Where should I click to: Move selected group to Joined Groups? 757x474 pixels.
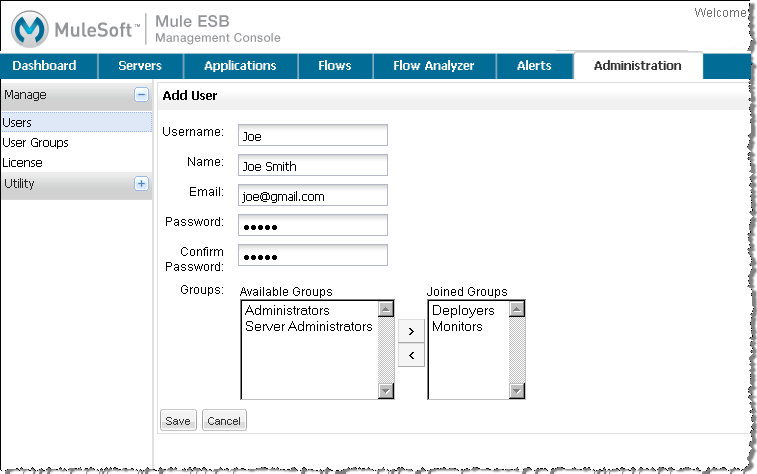click(410, 329)
